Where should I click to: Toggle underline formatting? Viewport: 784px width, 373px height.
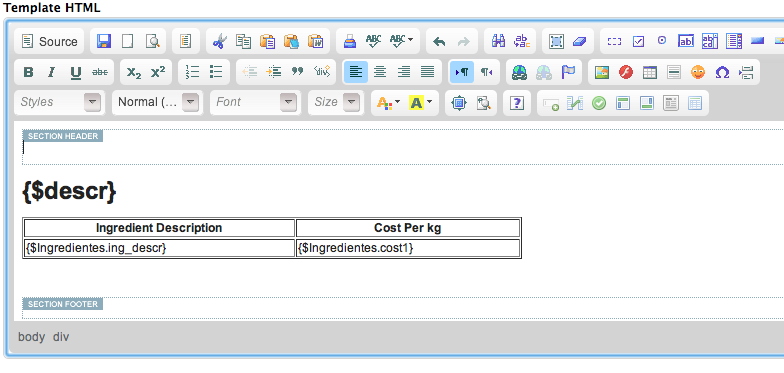point(76,72)
